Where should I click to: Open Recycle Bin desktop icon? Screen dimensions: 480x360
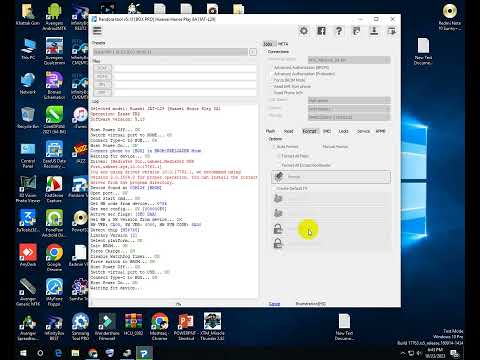point(28,118)
